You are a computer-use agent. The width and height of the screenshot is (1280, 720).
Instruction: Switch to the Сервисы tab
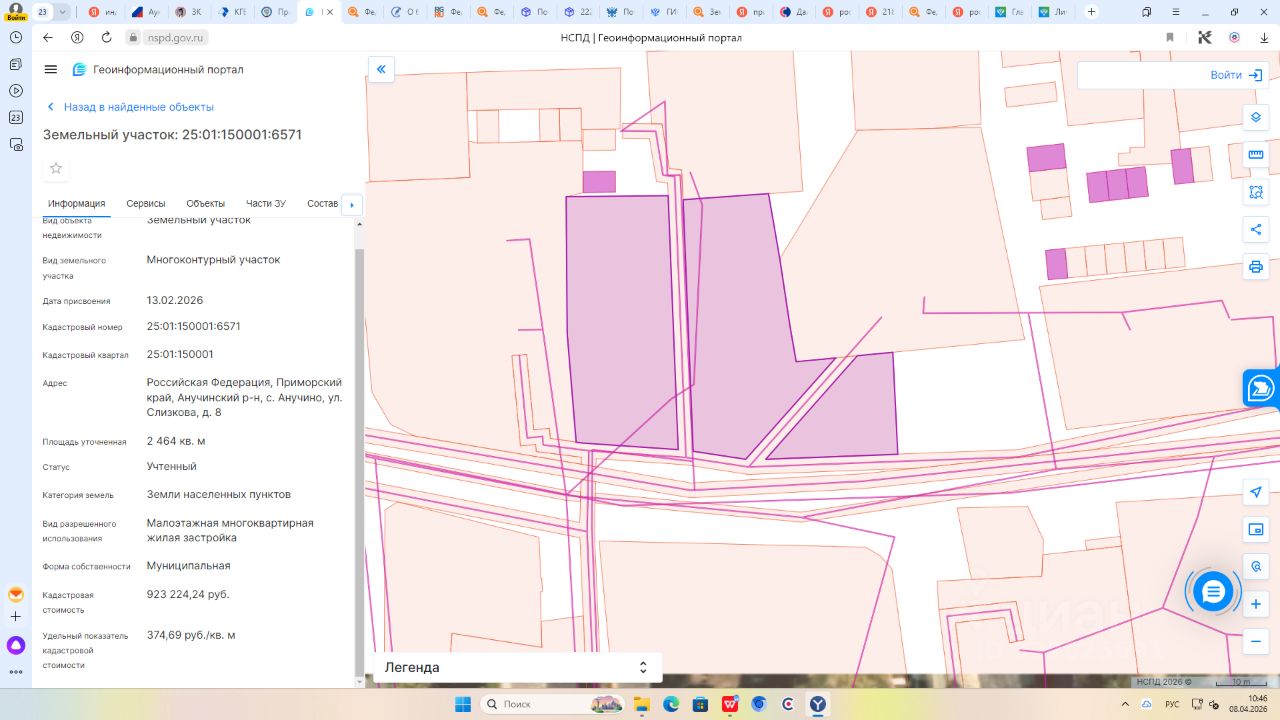tap(146, 204)
